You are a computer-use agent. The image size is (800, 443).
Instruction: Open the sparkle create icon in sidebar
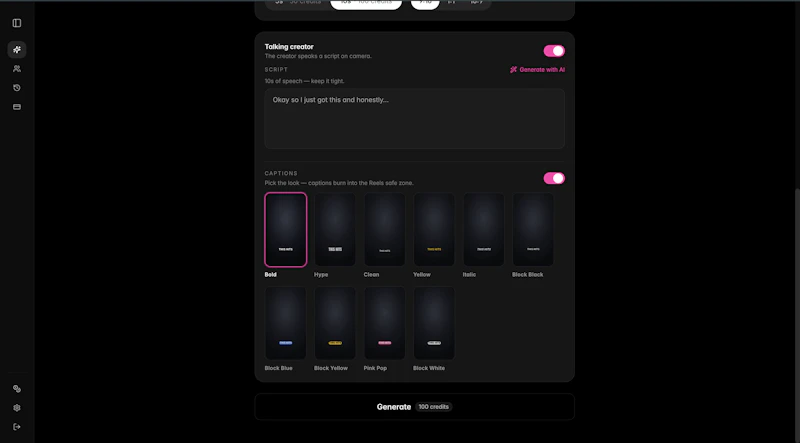(17, 50)
